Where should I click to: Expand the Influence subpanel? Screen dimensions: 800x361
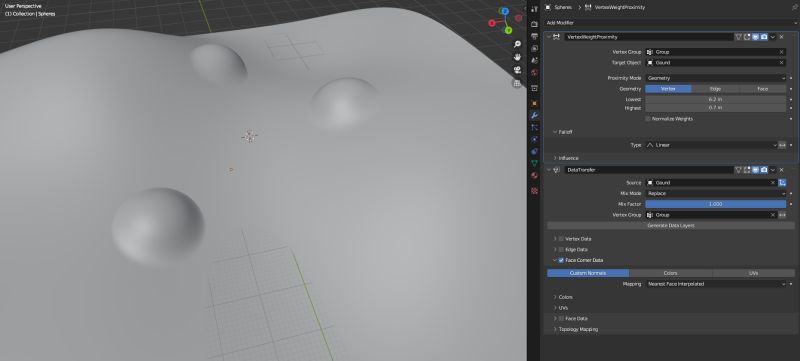tap(555, 158)
